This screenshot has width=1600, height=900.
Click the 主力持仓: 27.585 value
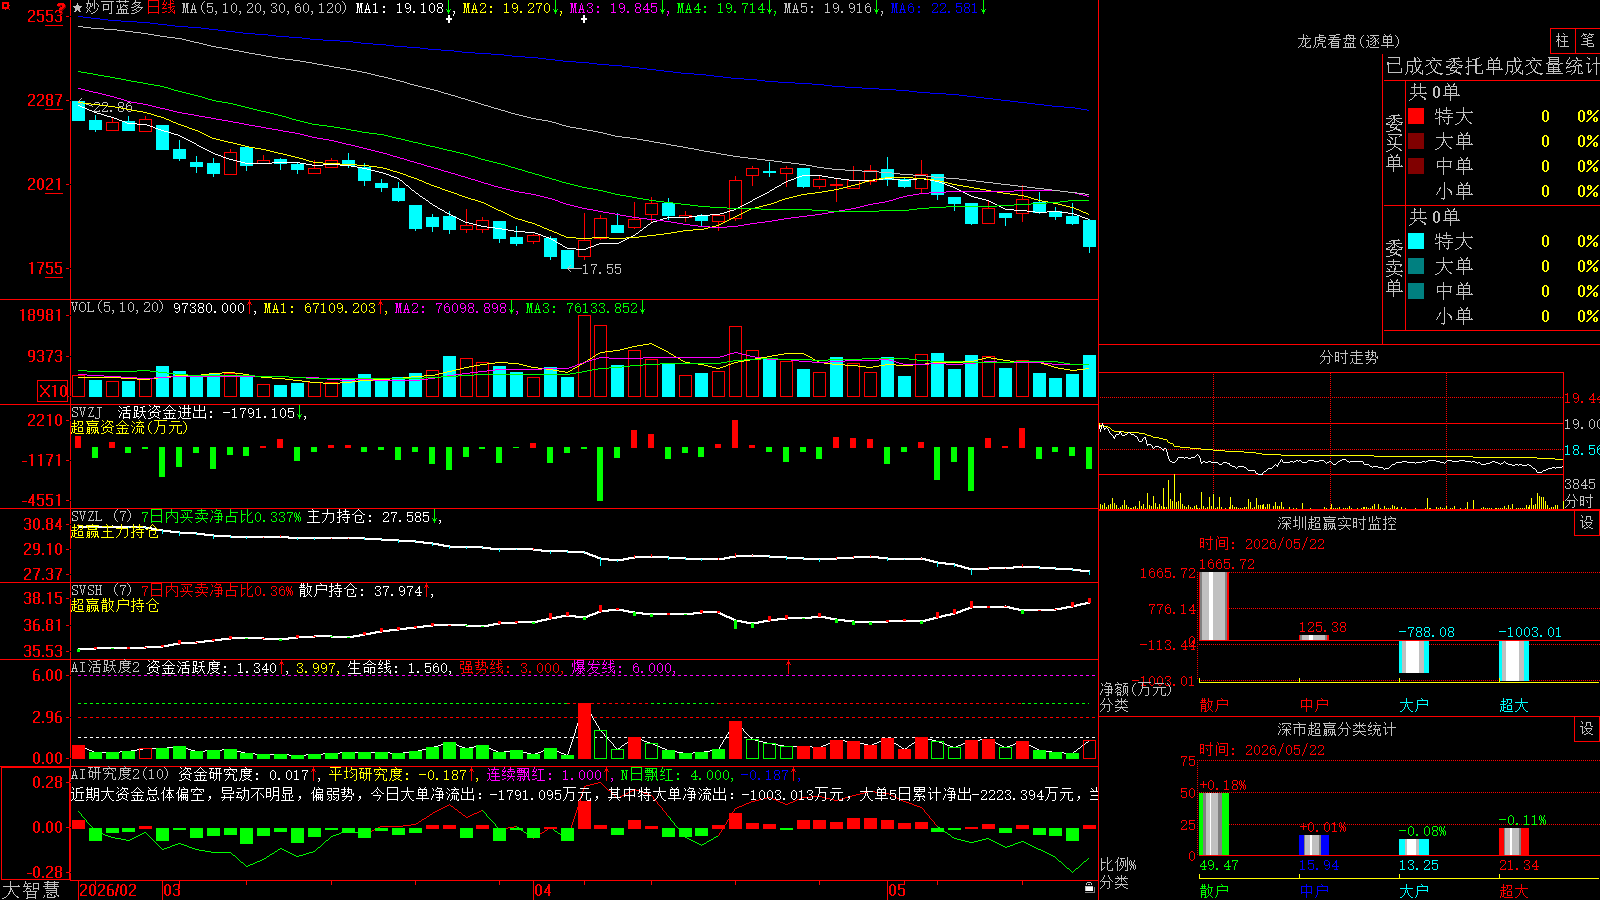tap(368, 517)
